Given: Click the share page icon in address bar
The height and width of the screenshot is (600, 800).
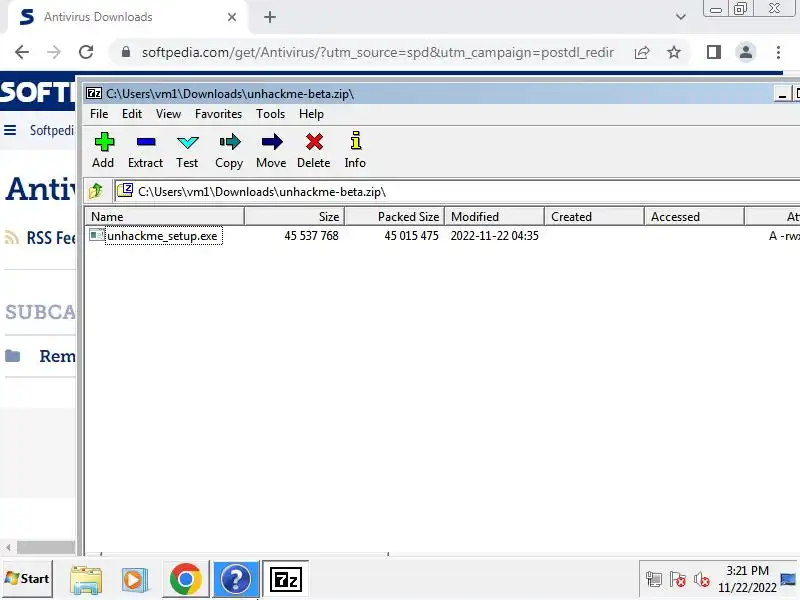Looking at the screenshot, I should [642, 53].
